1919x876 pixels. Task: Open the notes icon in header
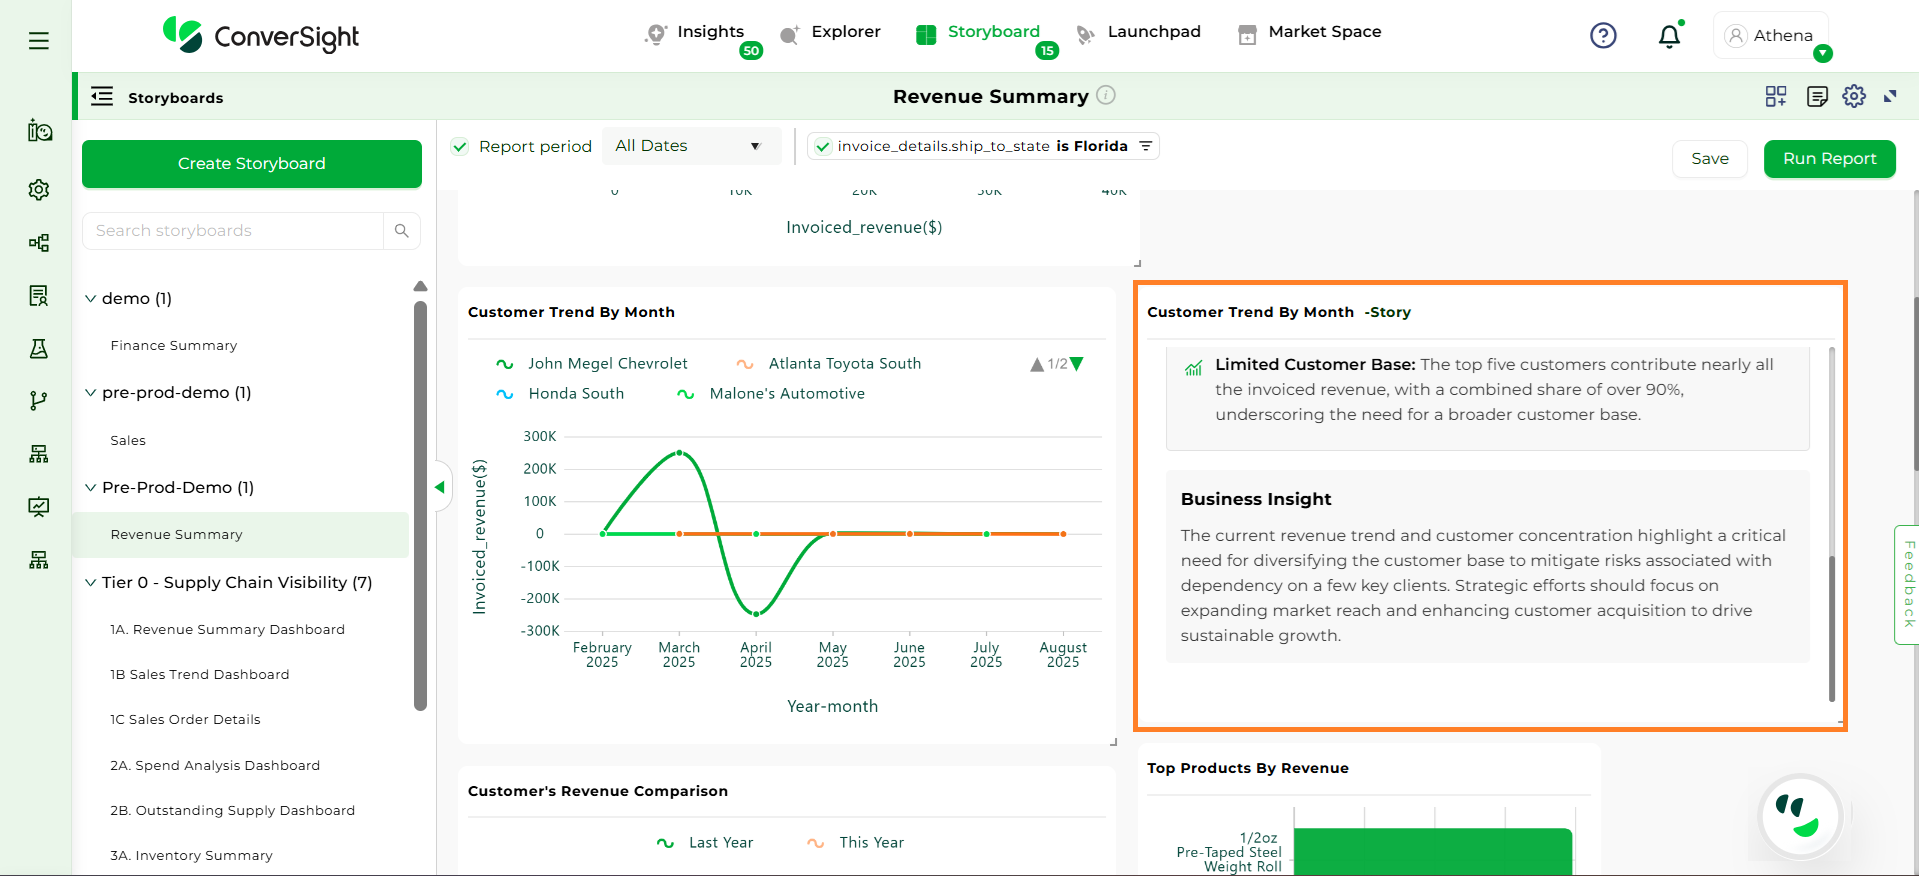pyautogui.click(x=1817, y=96)
